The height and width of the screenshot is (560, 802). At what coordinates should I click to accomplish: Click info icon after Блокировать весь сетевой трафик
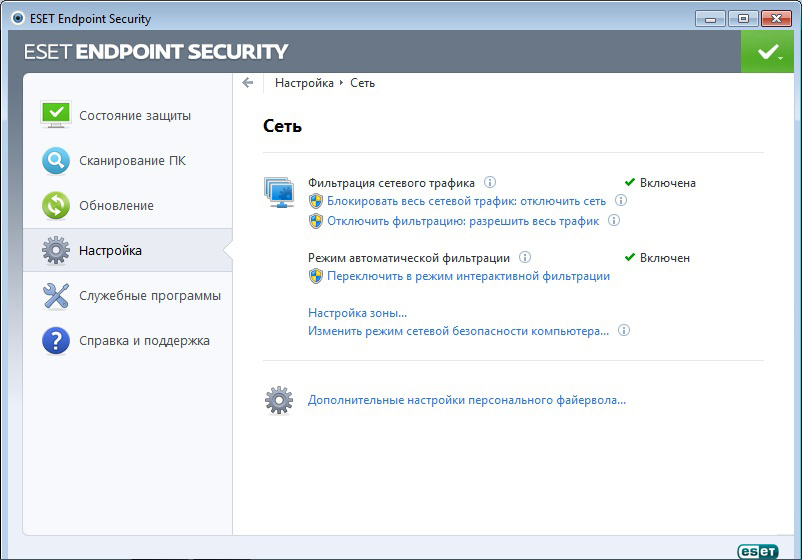click(621, 201)
